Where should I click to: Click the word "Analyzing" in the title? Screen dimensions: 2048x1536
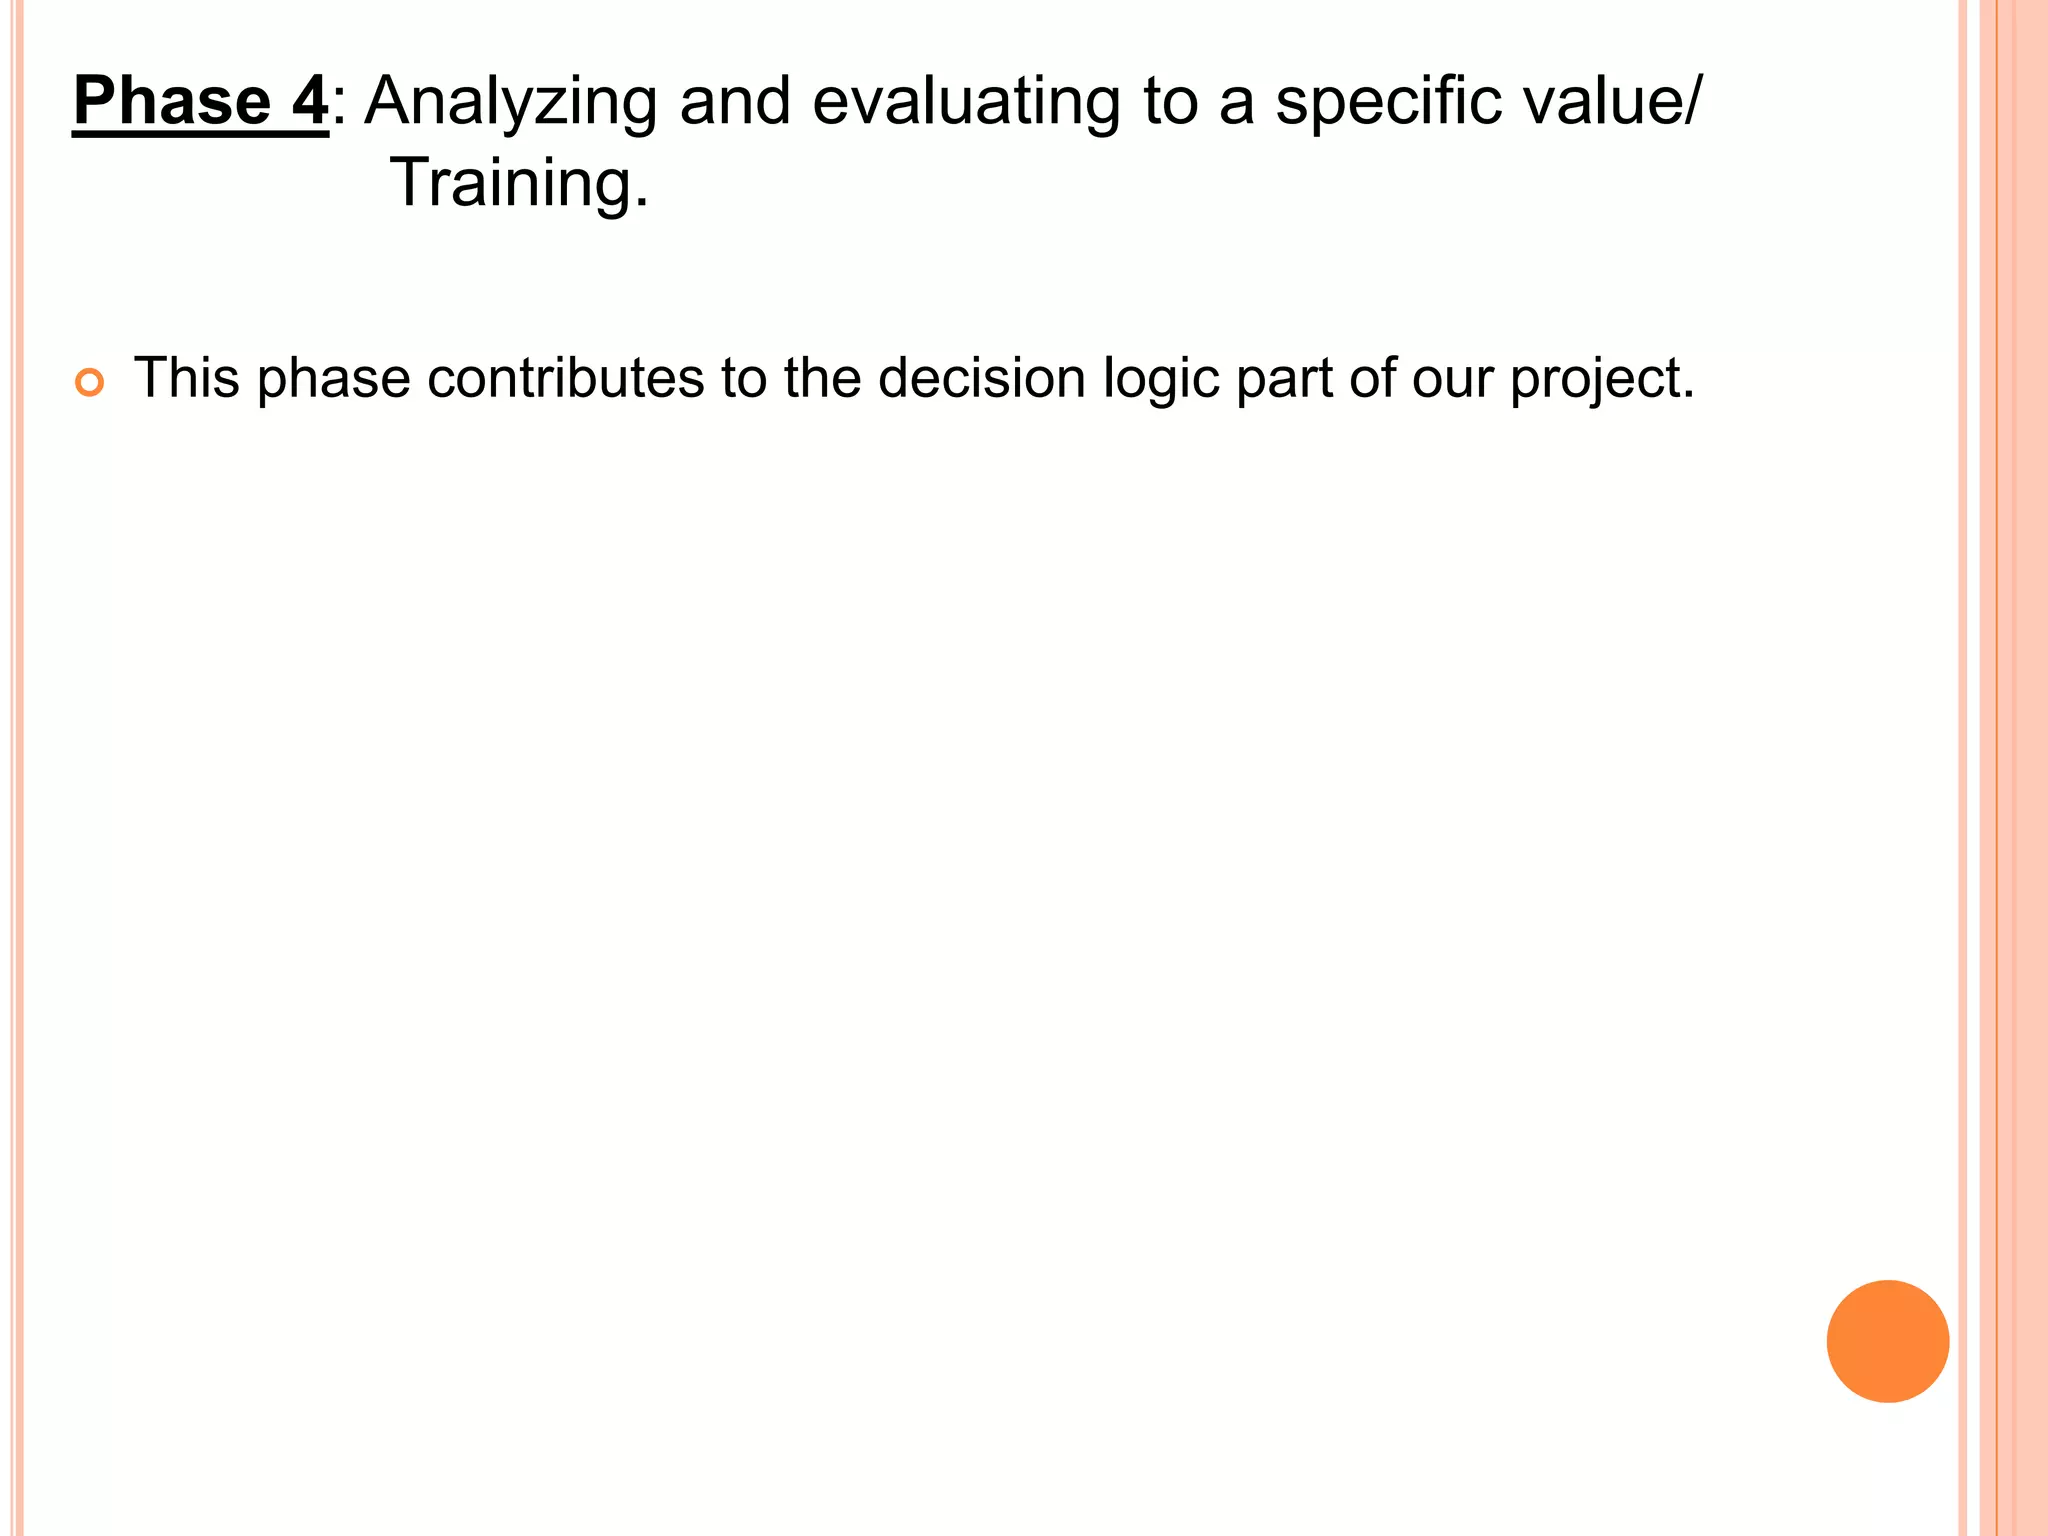(x=511, y=104)
